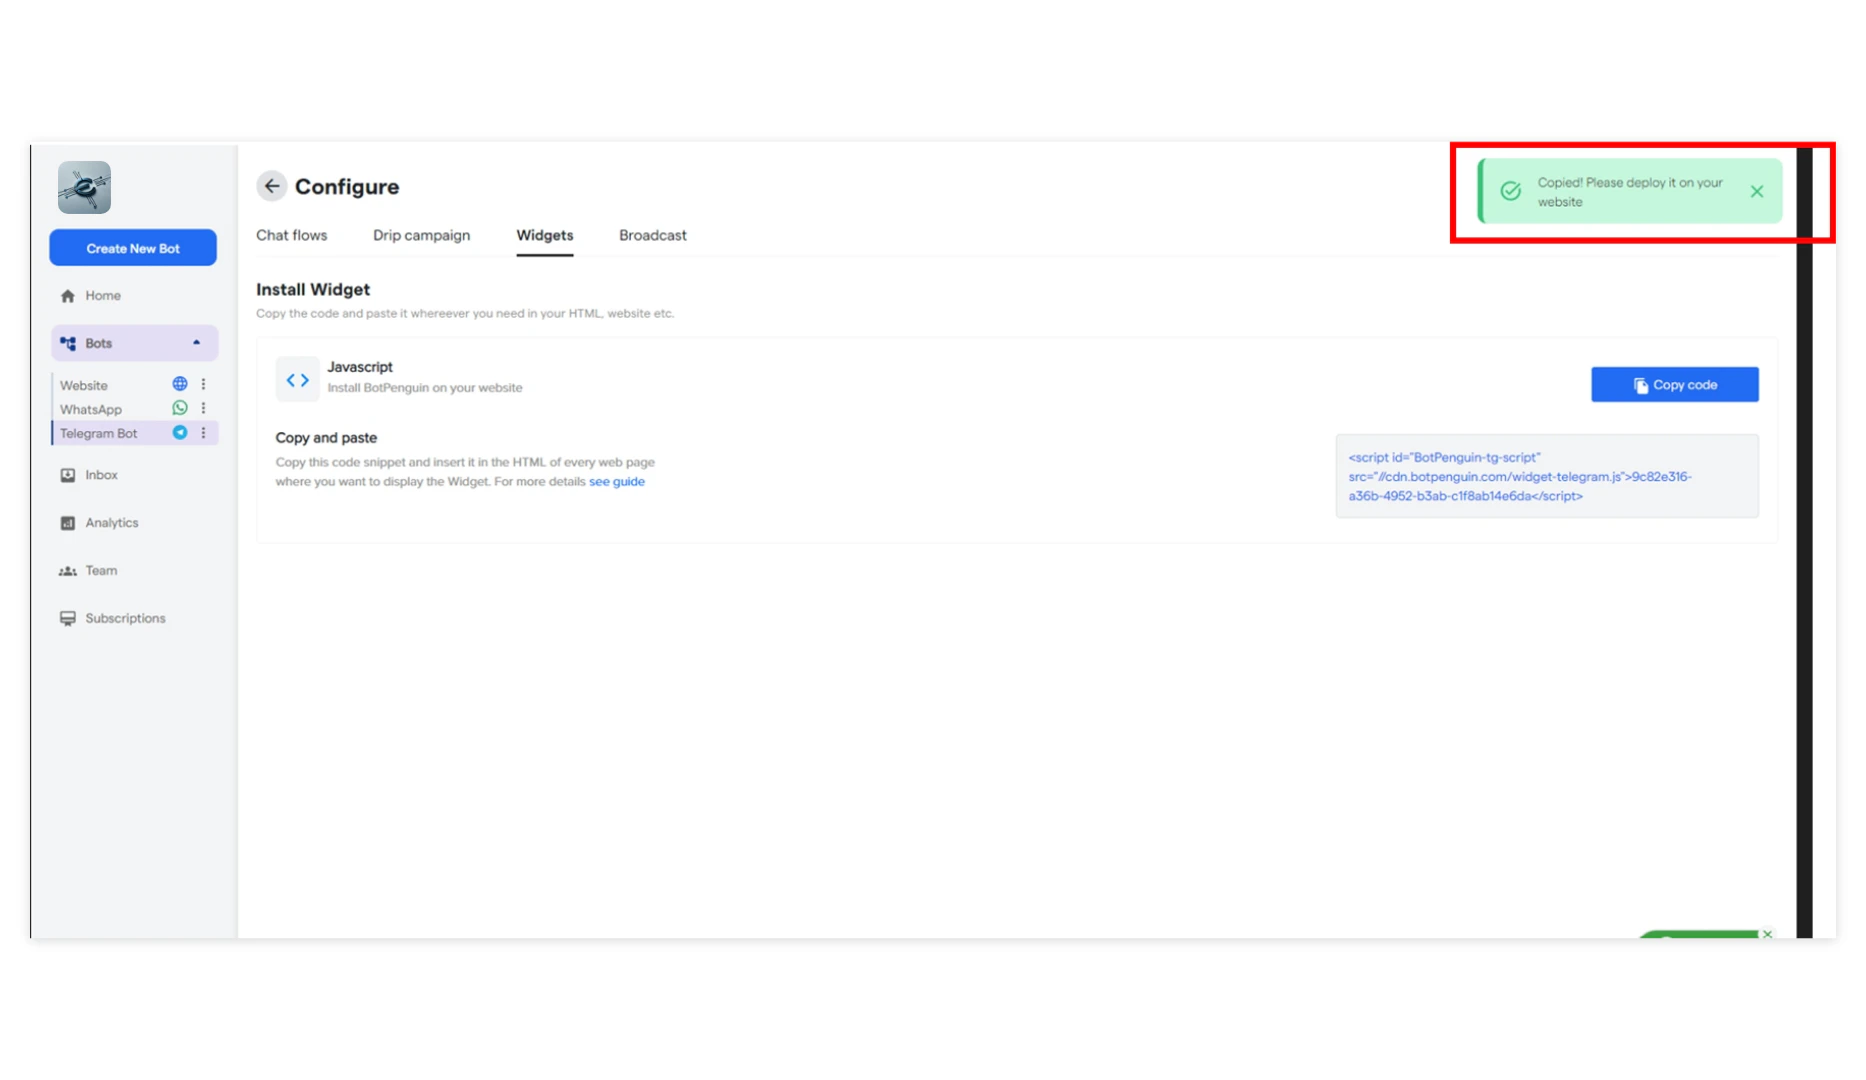Click the Inbox tray icon
Image resolution: width=1866 pixels, height=1080 pixels.
[x=68, y=475]
